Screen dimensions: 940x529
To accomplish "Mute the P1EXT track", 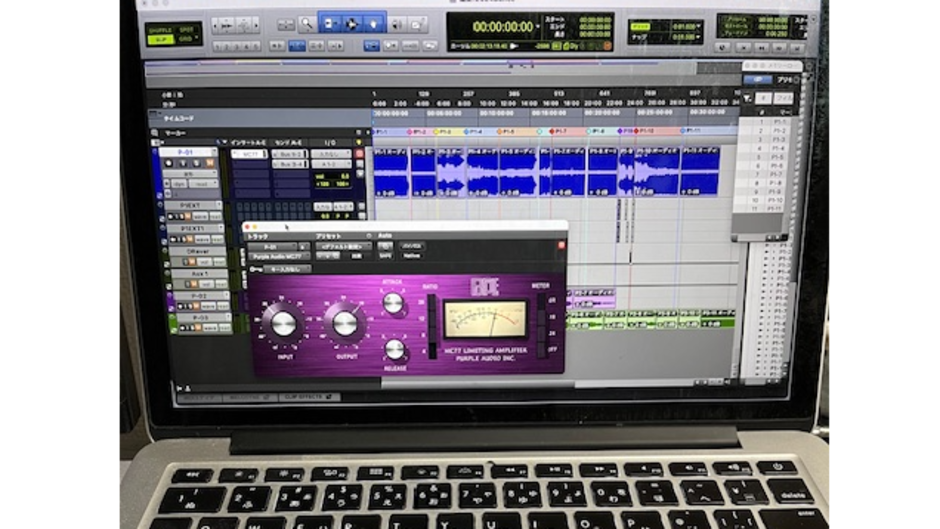I will point(187,216).
